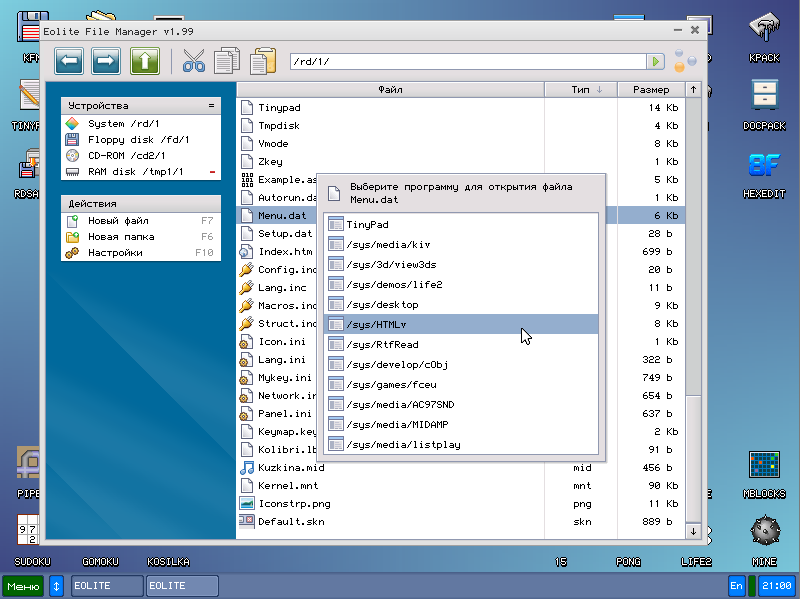
Task: Click the file list scrollbar down arrow
Action: coord(693,530)
